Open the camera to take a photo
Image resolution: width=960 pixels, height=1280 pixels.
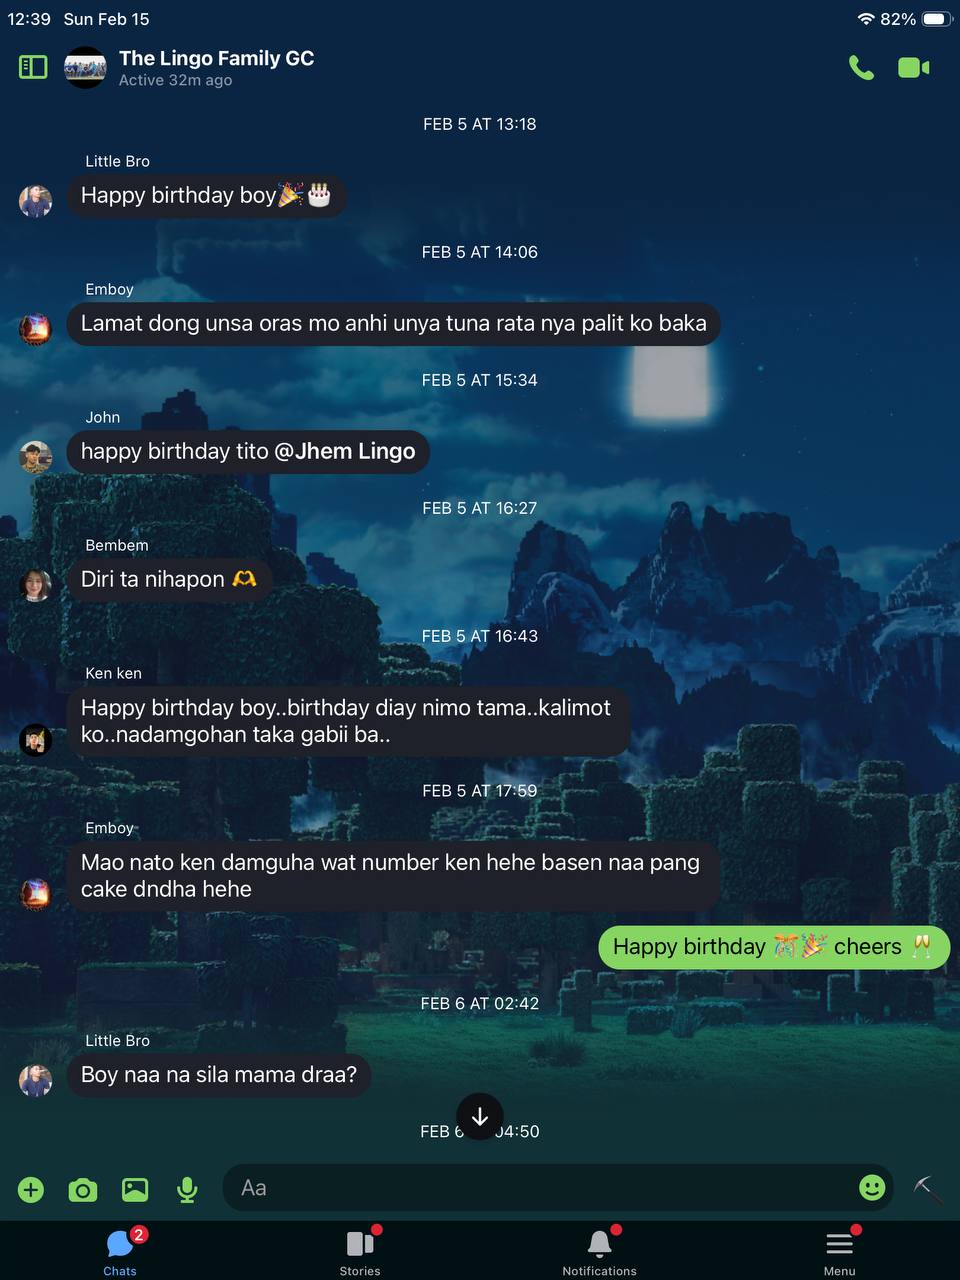click(x=83, y=1189)
